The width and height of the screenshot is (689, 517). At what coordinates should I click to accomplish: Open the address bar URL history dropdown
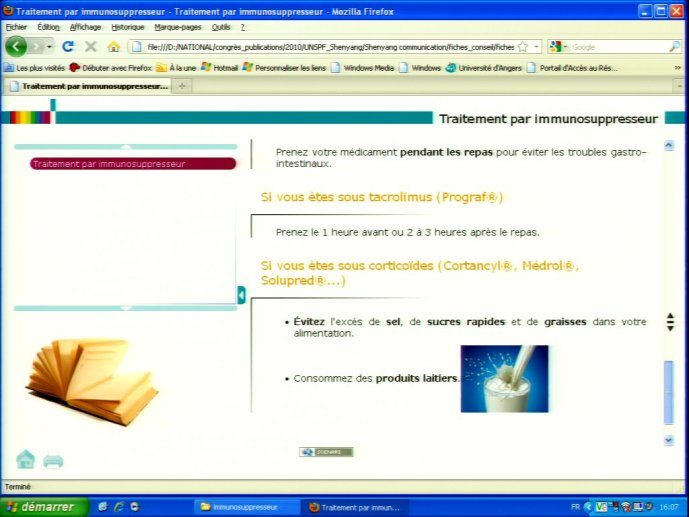536,47
